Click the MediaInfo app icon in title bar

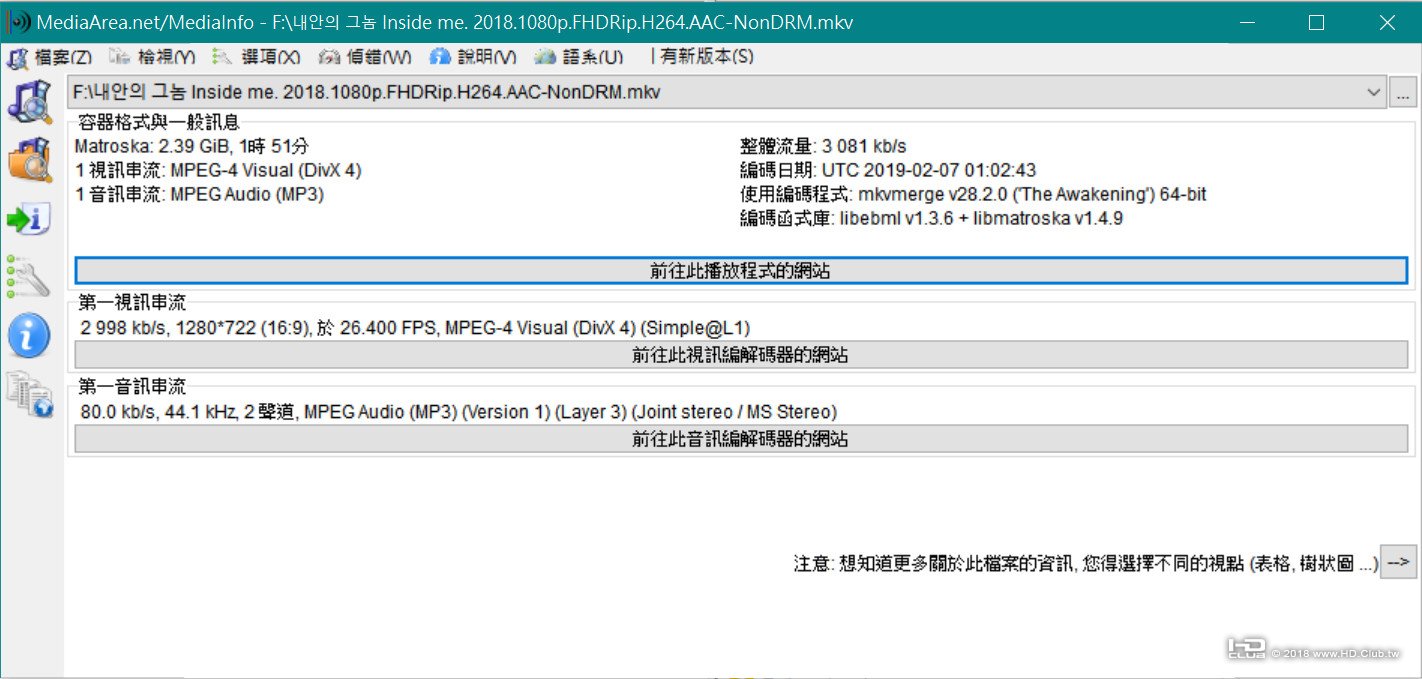18,22
